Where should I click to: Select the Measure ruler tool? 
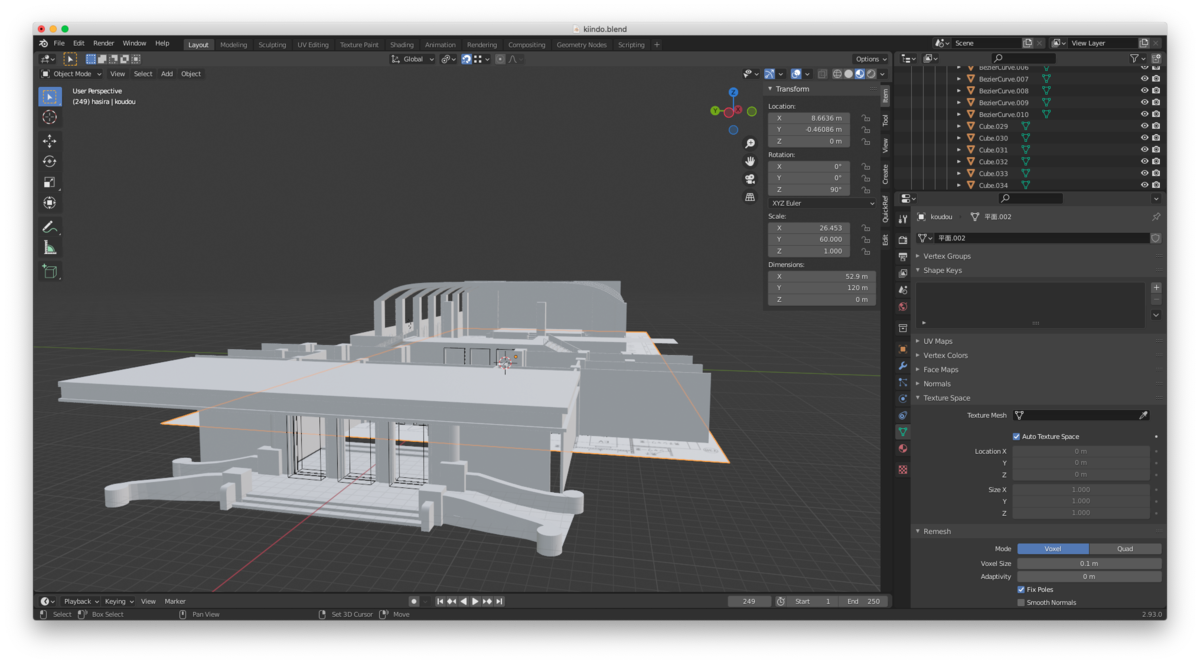(x=50, y=247)
